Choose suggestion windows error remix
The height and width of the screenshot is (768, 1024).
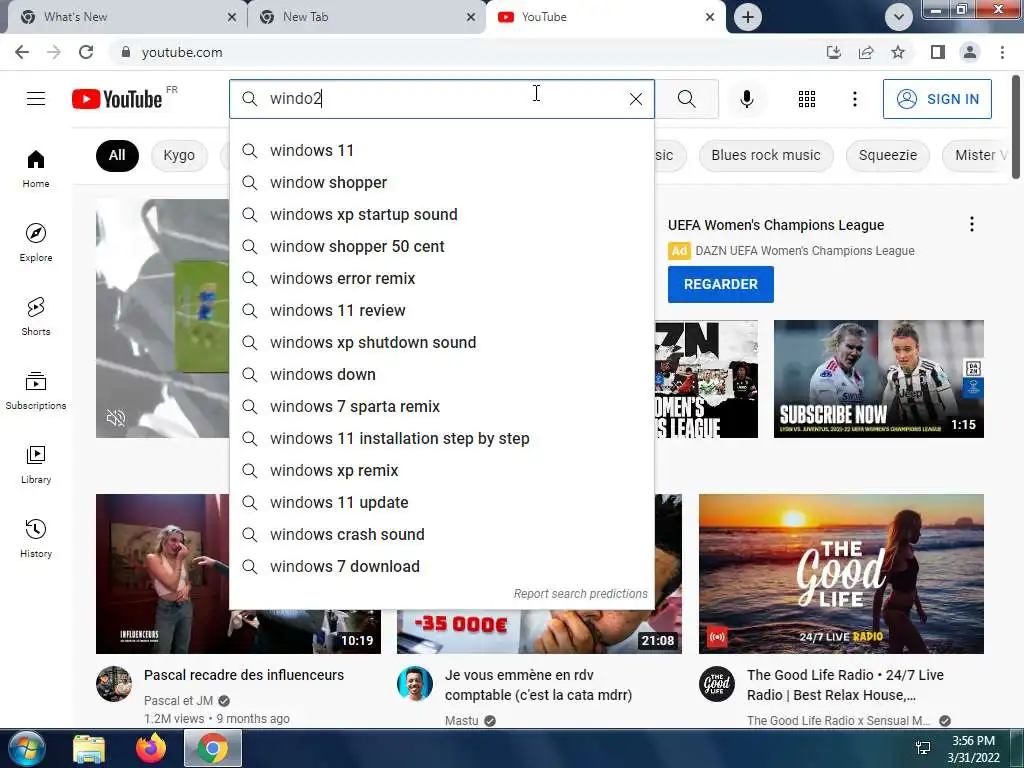tap(441, 278)
